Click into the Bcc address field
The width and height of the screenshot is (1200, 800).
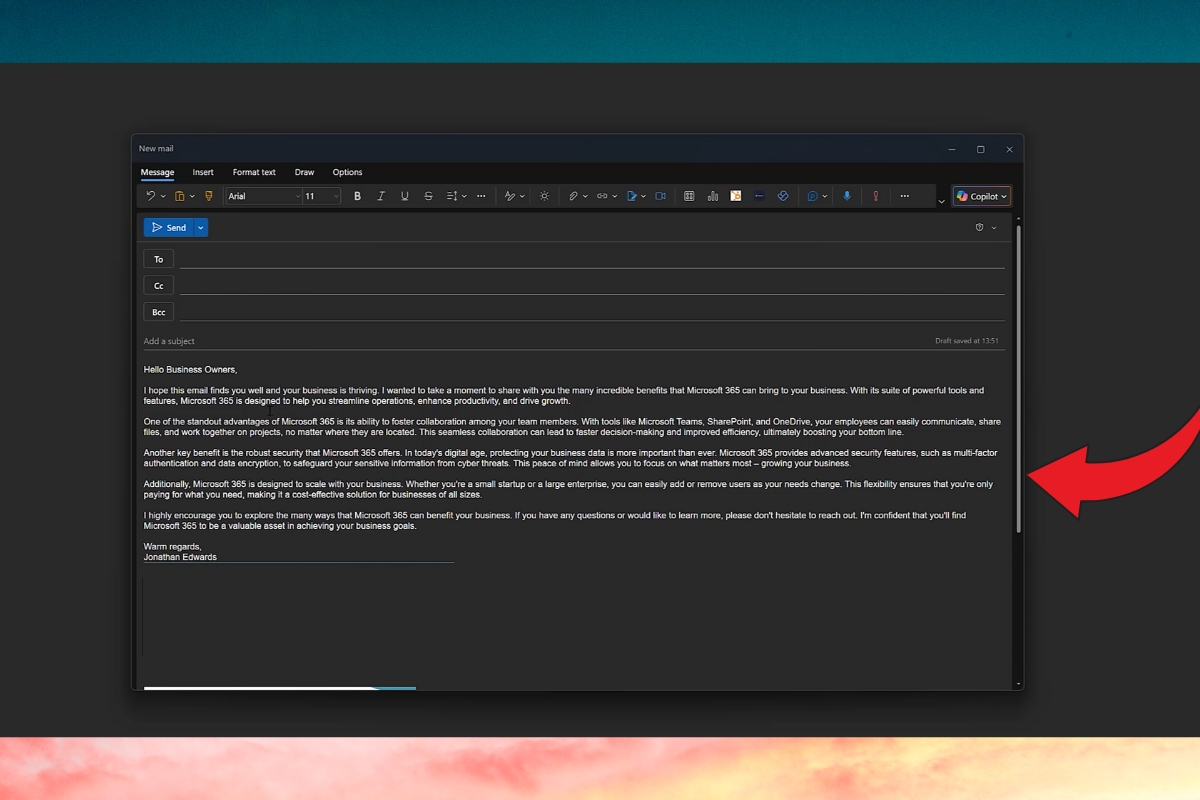[x=592, y=312]
